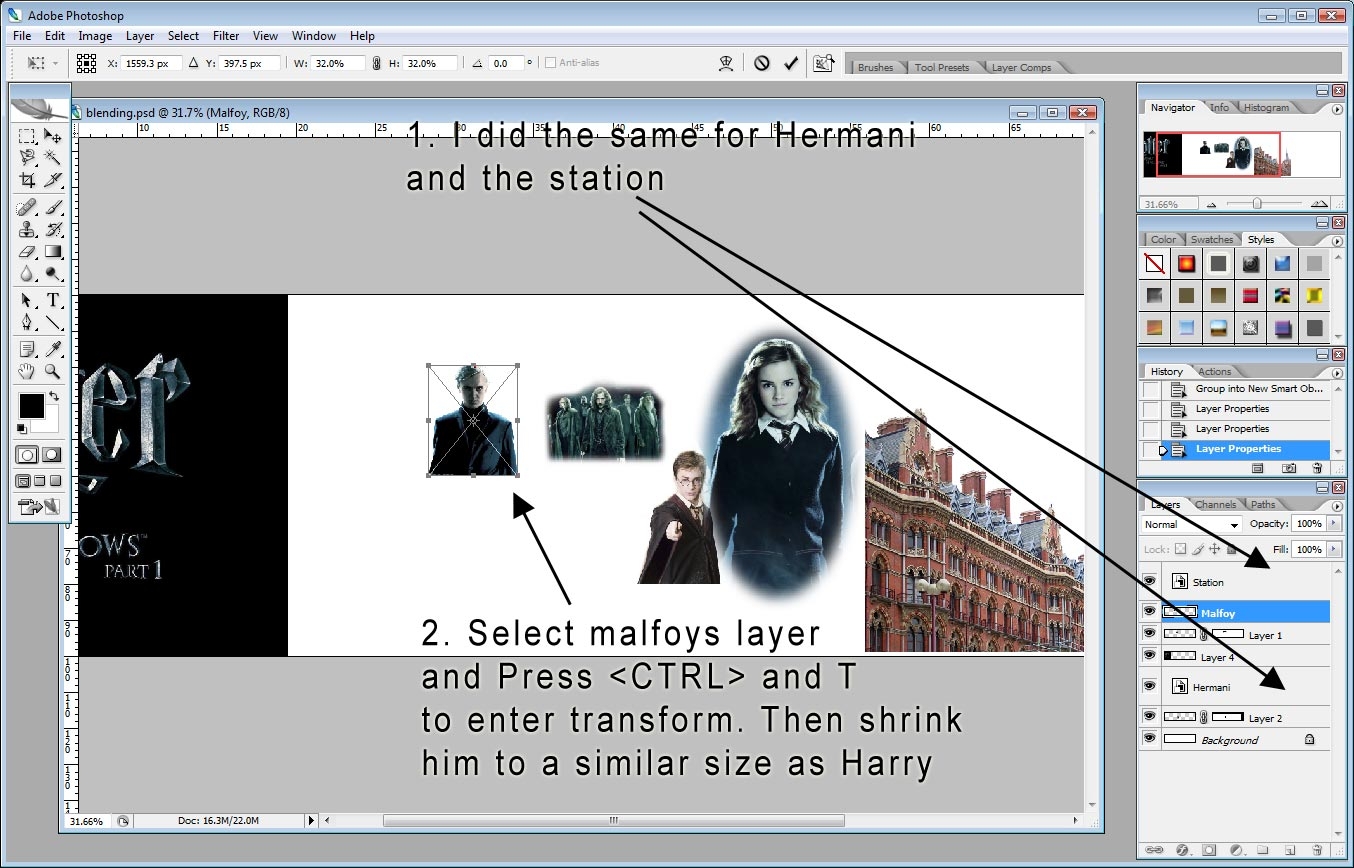Pick the Hand tool
Image resolution: width=1354 pixels, height=868 pixels.
pos(28,371)
